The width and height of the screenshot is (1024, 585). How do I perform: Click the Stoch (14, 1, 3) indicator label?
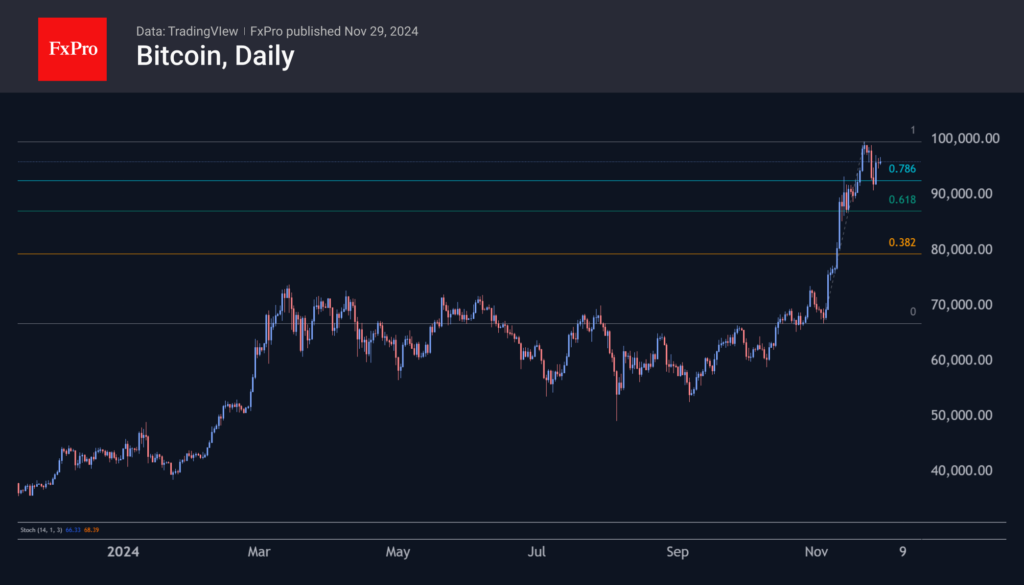click(x=40, y=528)
